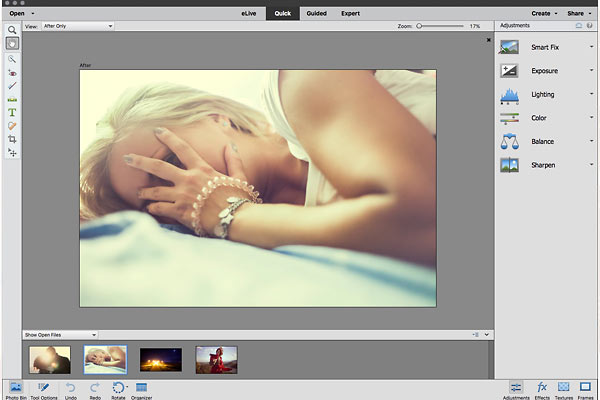
Task: Expand the Smart Fix adjustment arrow
Action: tap(591, 47)
